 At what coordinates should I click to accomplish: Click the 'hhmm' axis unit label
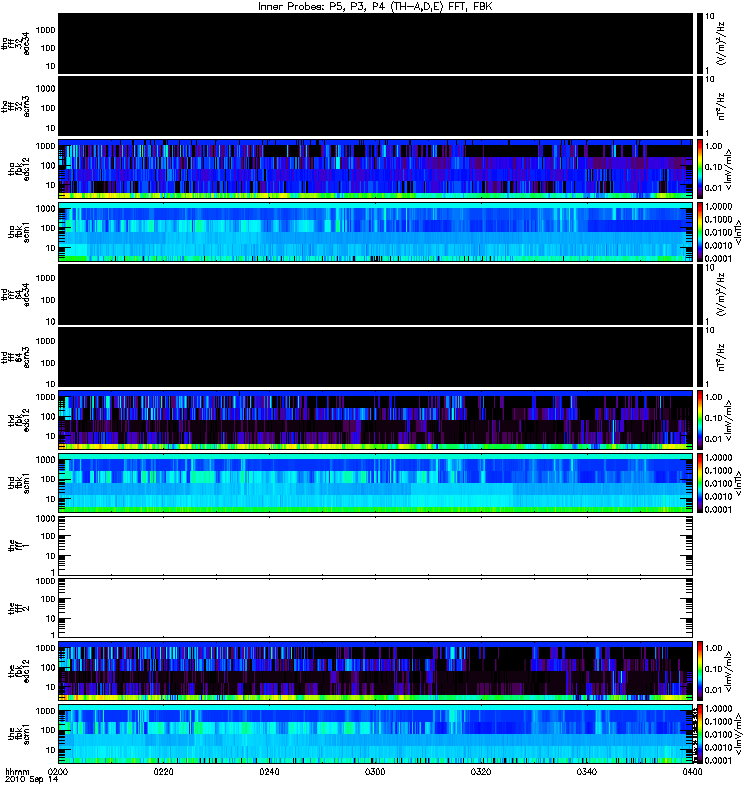(x=17, y=772)
